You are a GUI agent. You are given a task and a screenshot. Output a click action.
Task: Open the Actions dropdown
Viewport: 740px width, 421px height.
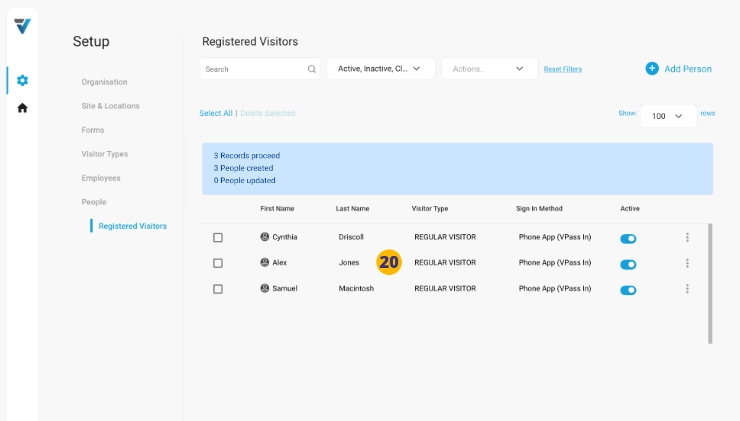(489, 69)
